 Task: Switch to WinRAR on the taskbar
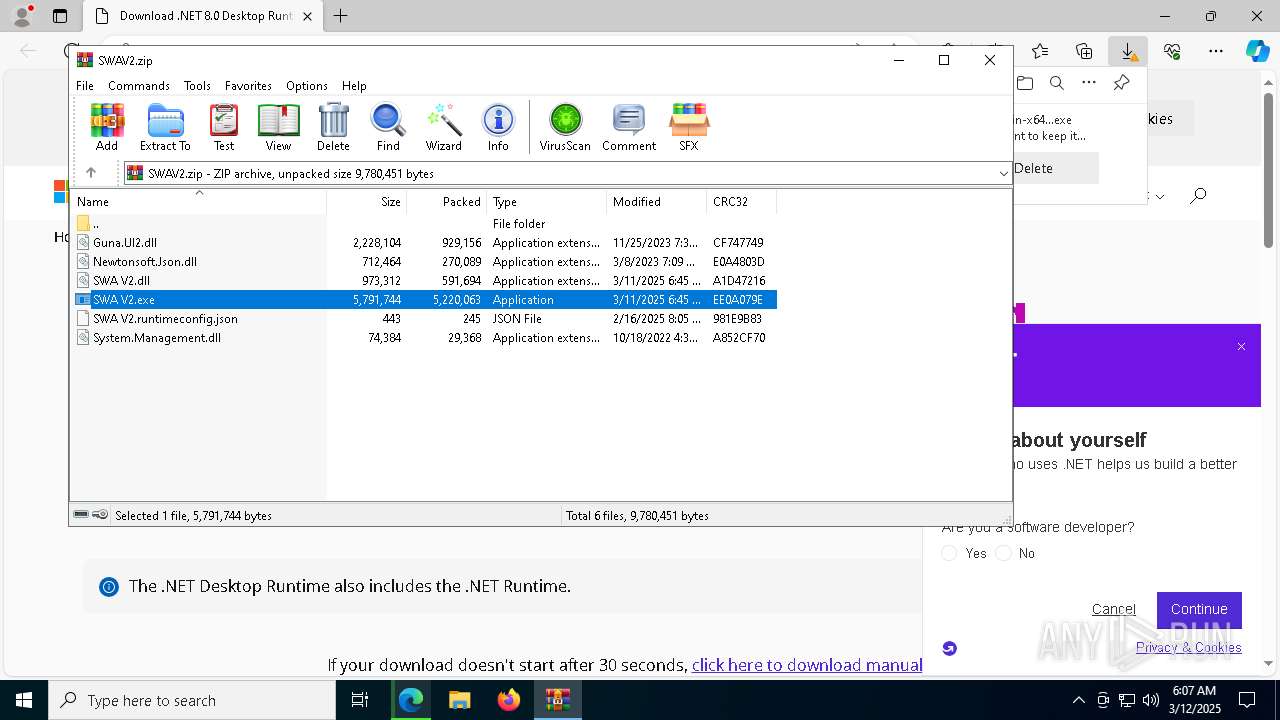point(558,700)
